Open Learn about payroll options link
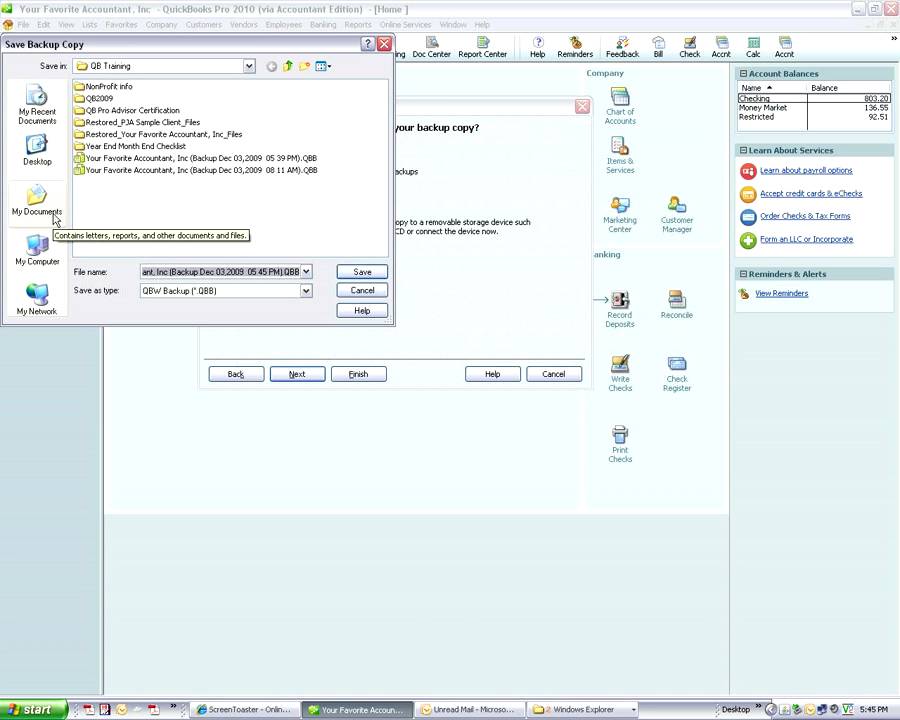This screenshot has height=720, width=900. [806, 171]
